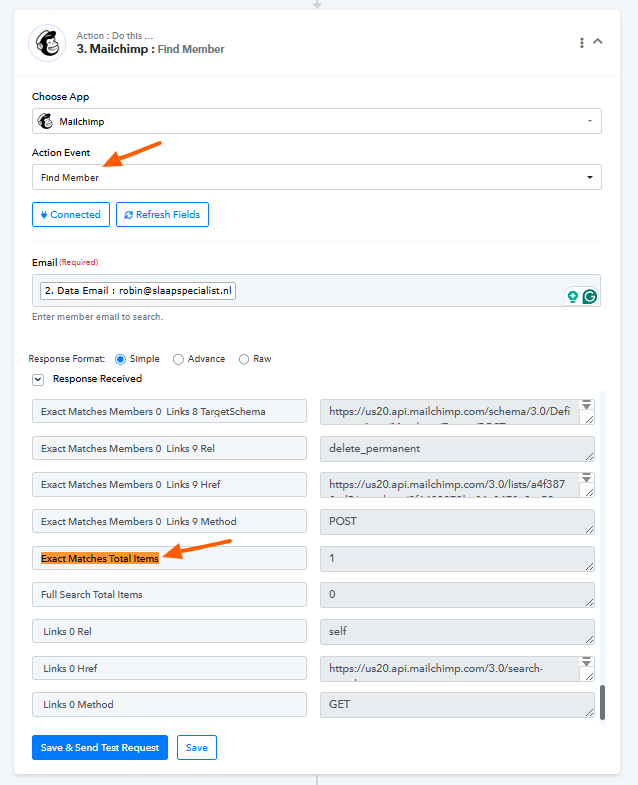
Task: Click expand icon on Links 0 Href value
Action: [586, 662]
